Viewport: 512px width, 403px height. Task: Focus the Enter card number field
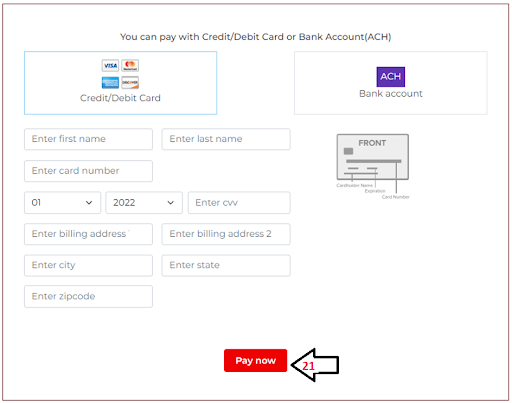click(88, 171)
